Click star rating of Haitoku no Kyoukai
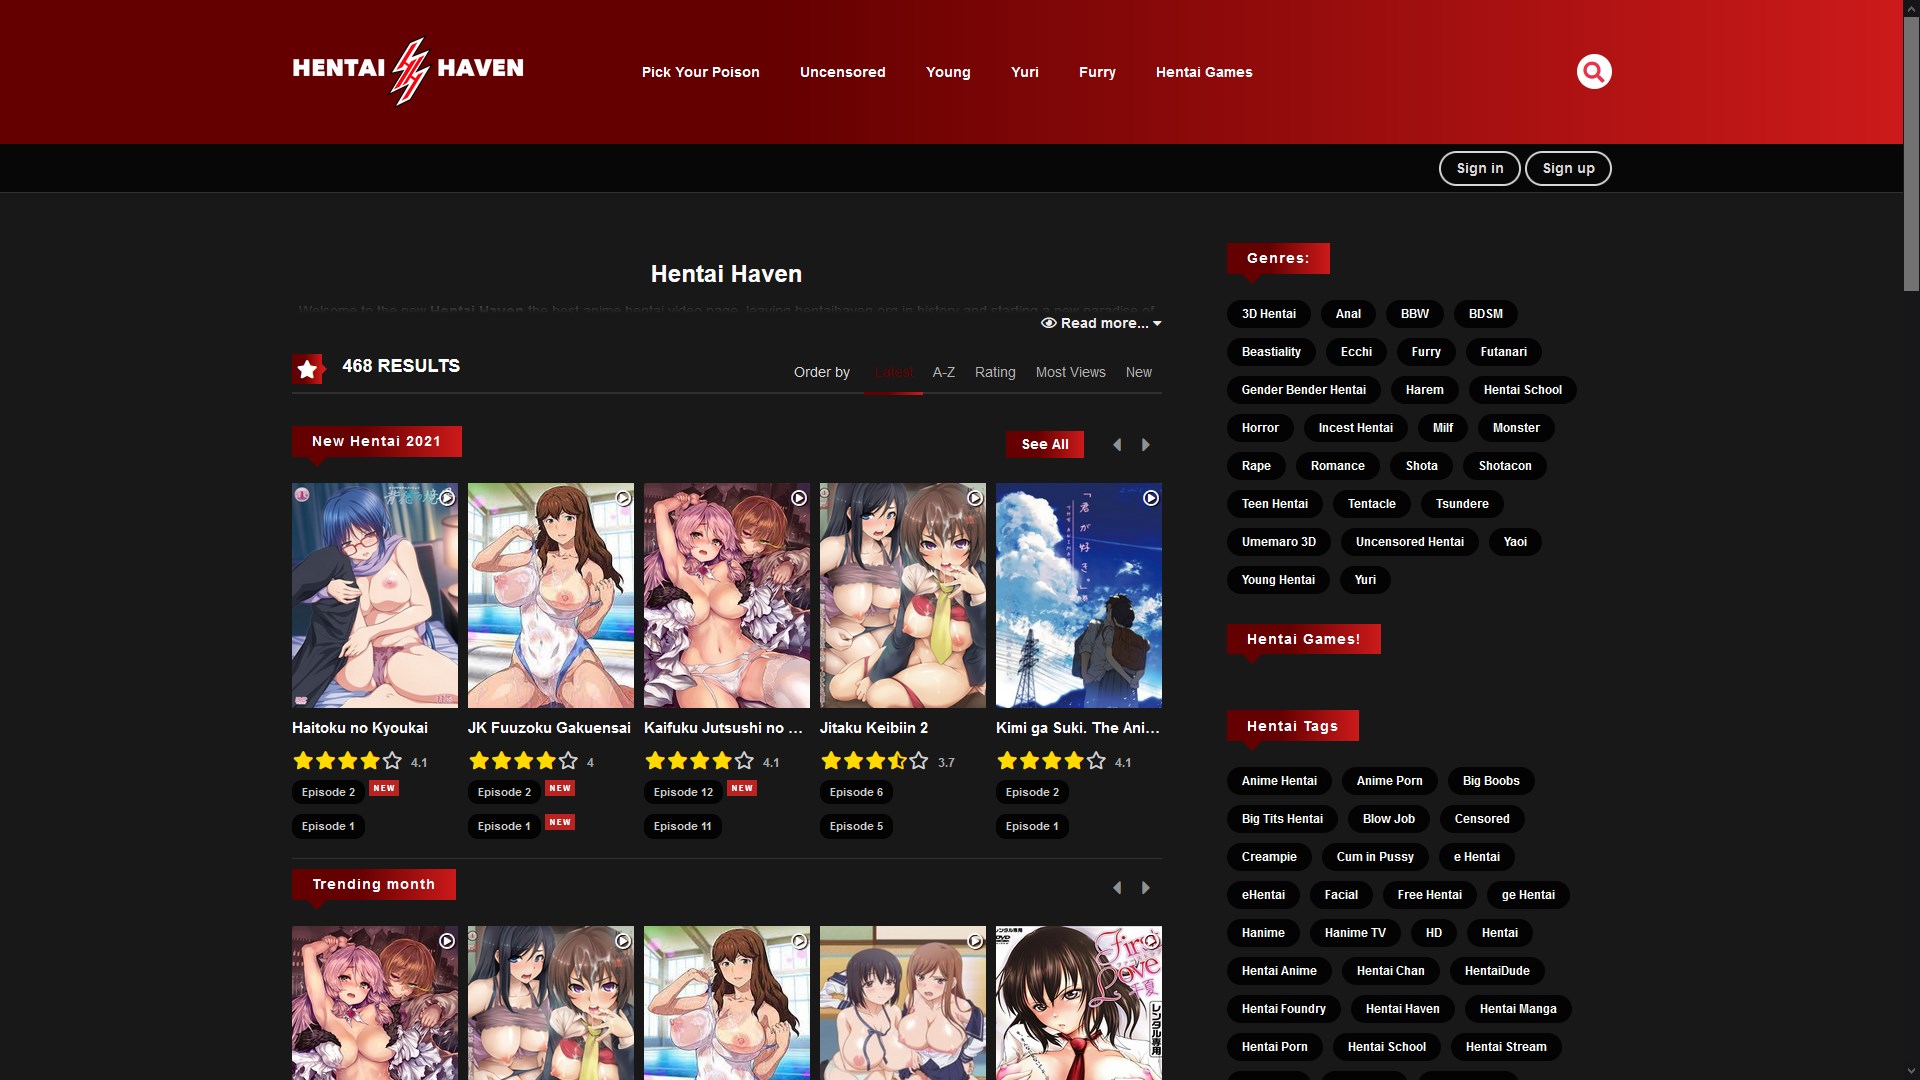 tap(347, 761)
